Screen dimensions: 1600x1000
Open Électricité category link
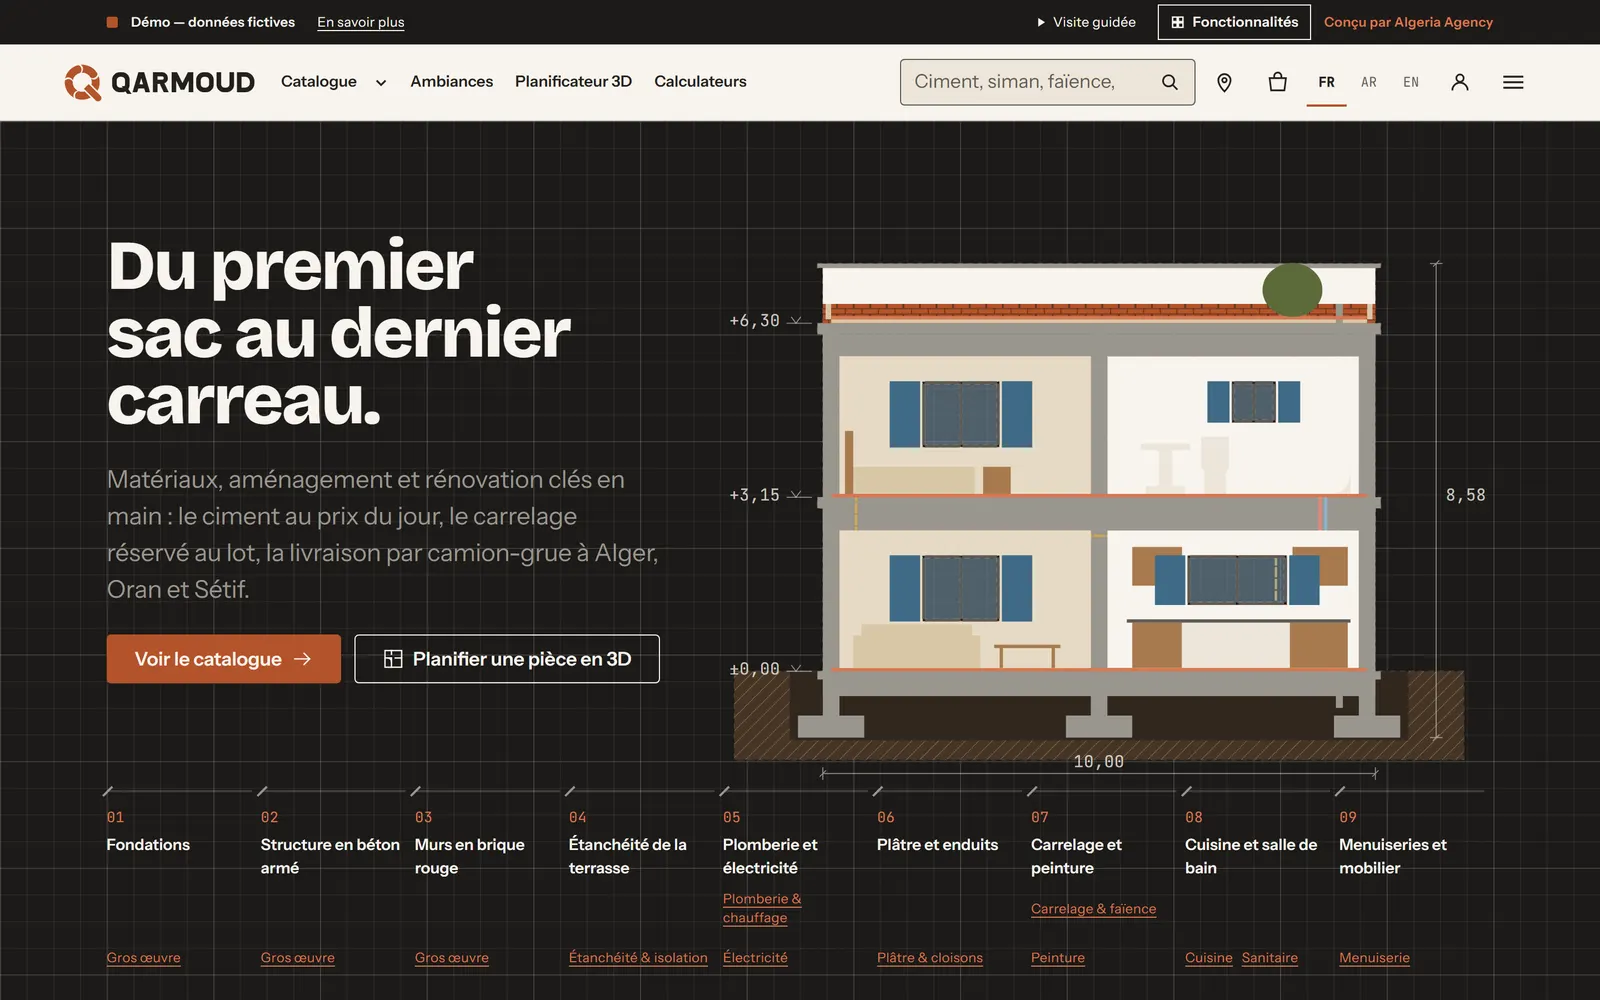click(755, 958)
